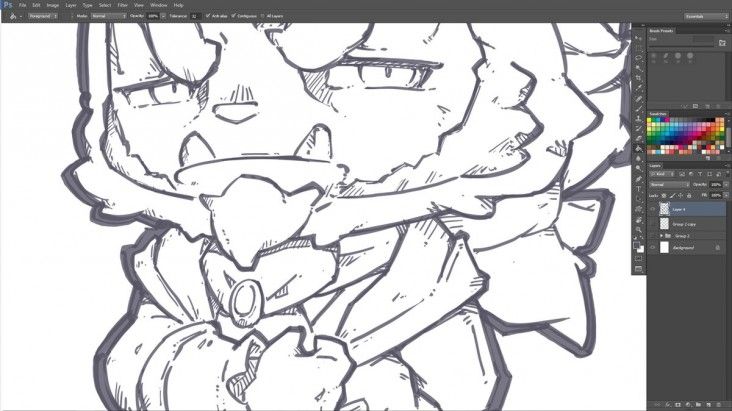Select the Clone Stamp tool

tap(638, 119)
